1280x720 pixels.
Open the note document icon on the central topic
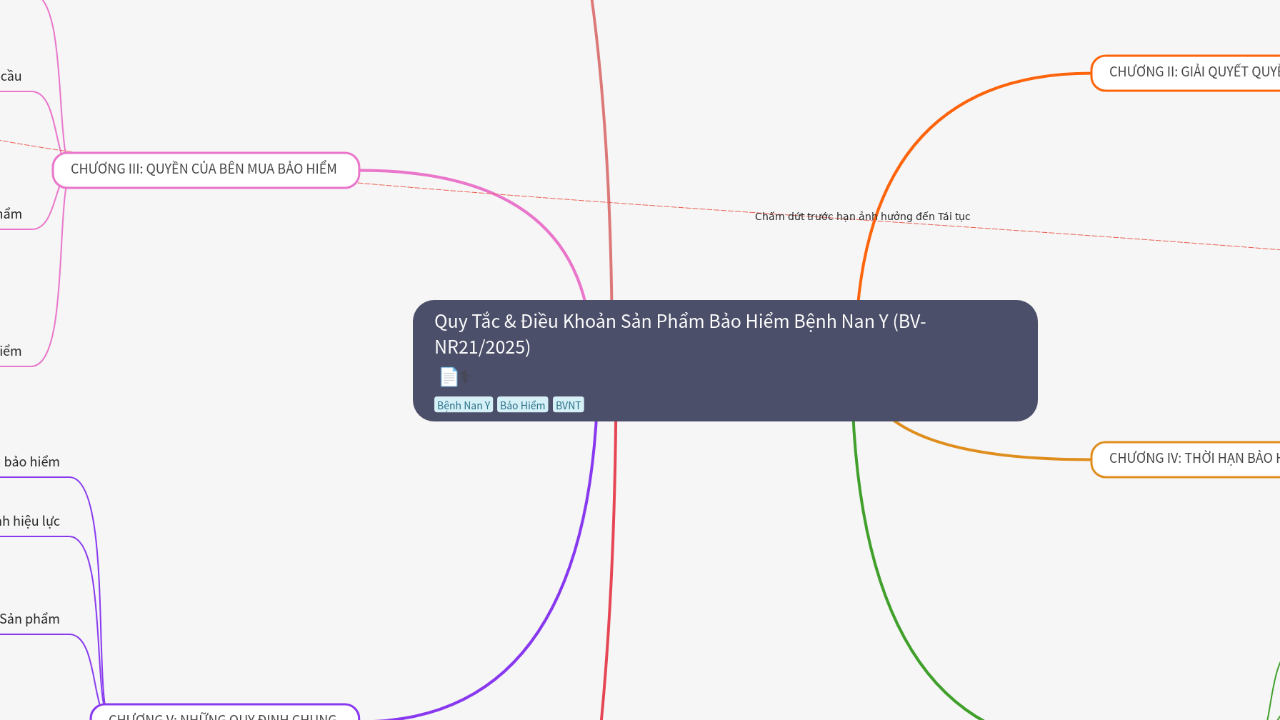(x=448, y=377)
